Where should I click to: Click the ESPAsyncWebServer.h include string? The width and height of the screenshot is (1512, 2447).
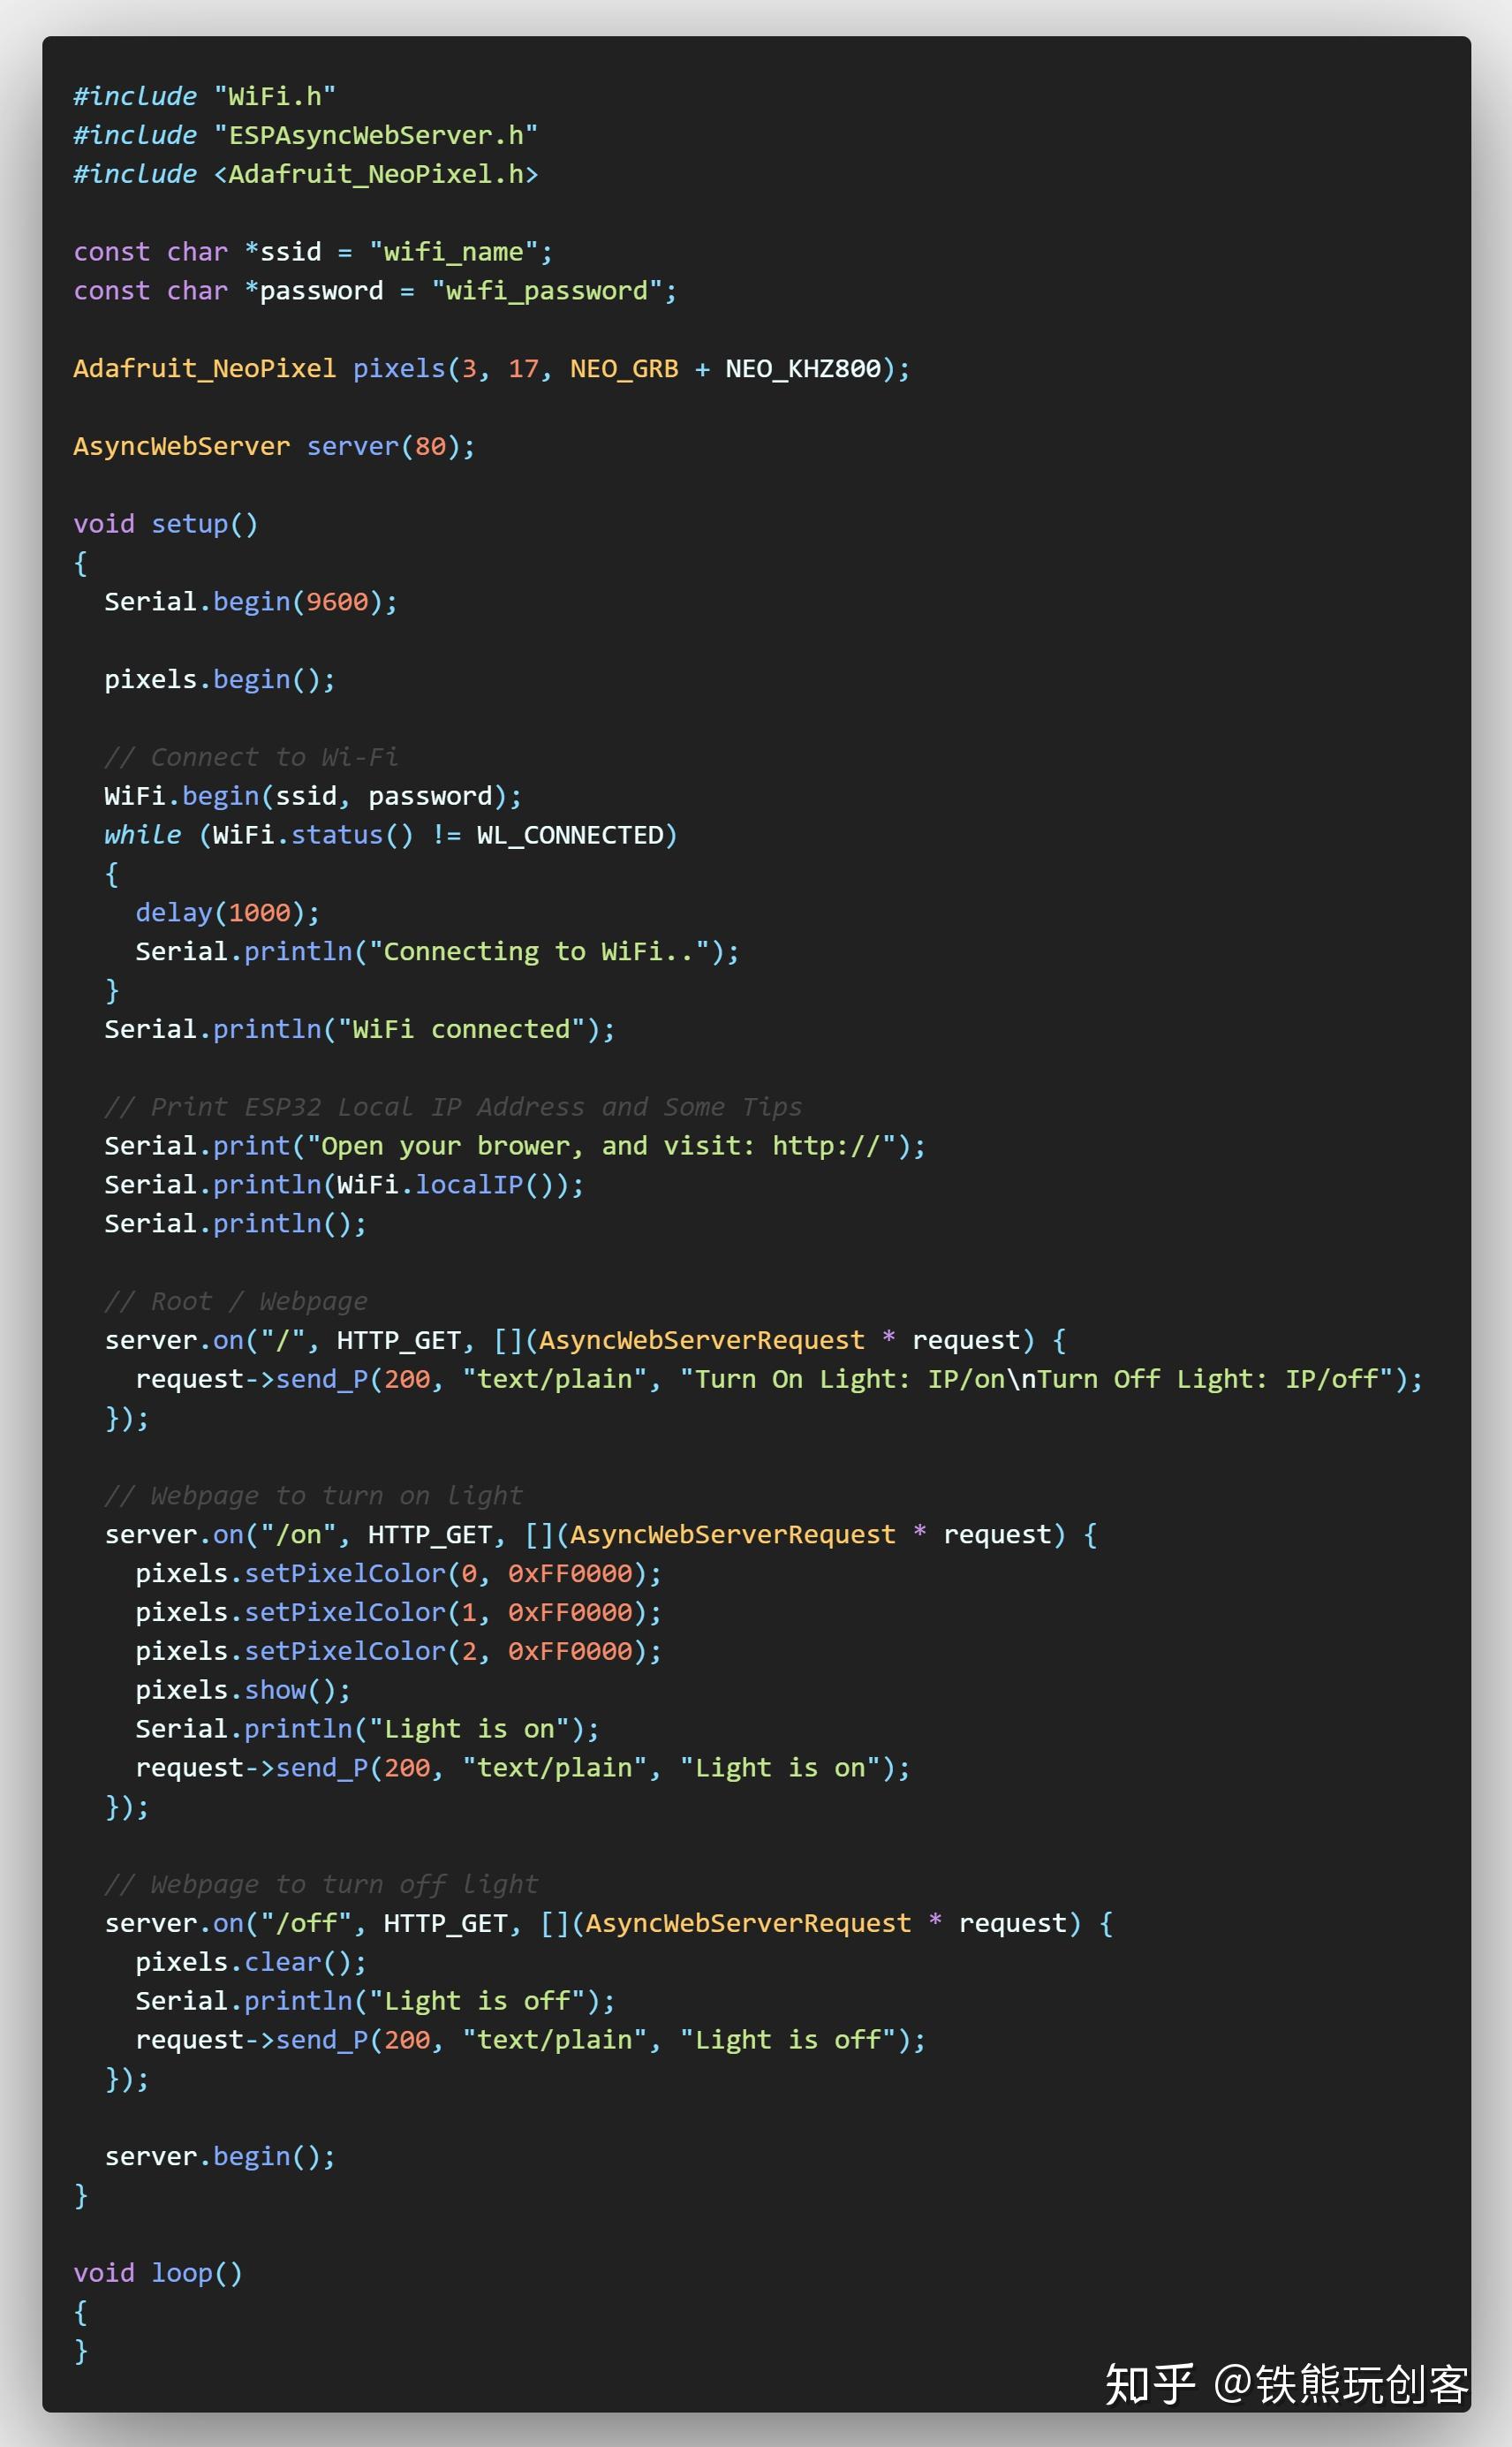pyautogui.click(x=376, y=135)
